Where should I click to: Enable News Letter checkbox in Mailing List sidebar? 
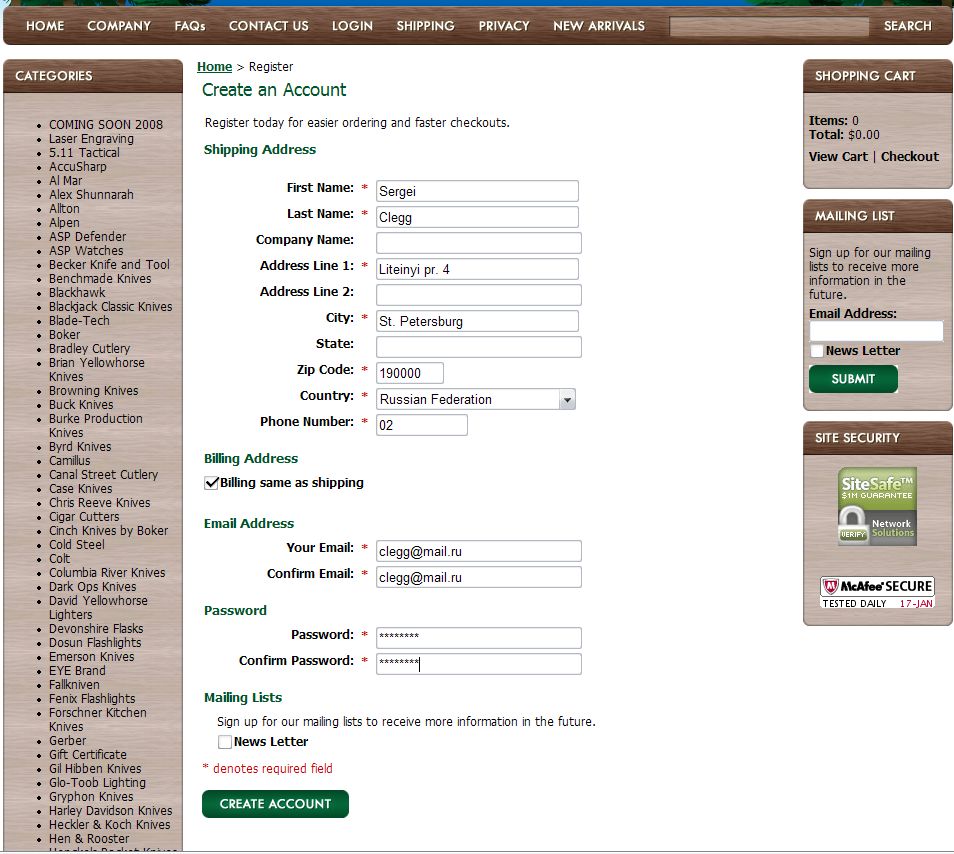click(x=817, y=351)
